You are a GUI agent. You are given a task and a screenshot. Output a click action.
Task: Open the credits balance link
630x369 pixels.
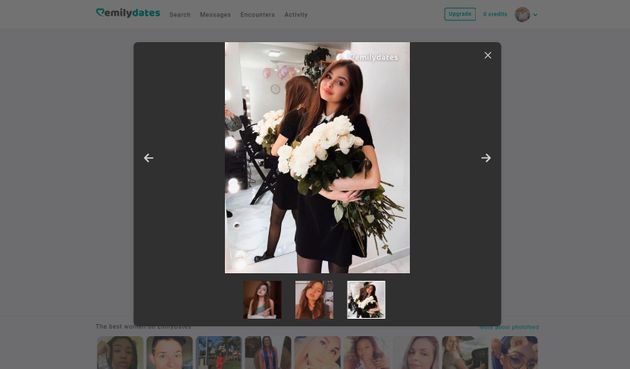tap(495, 14)
